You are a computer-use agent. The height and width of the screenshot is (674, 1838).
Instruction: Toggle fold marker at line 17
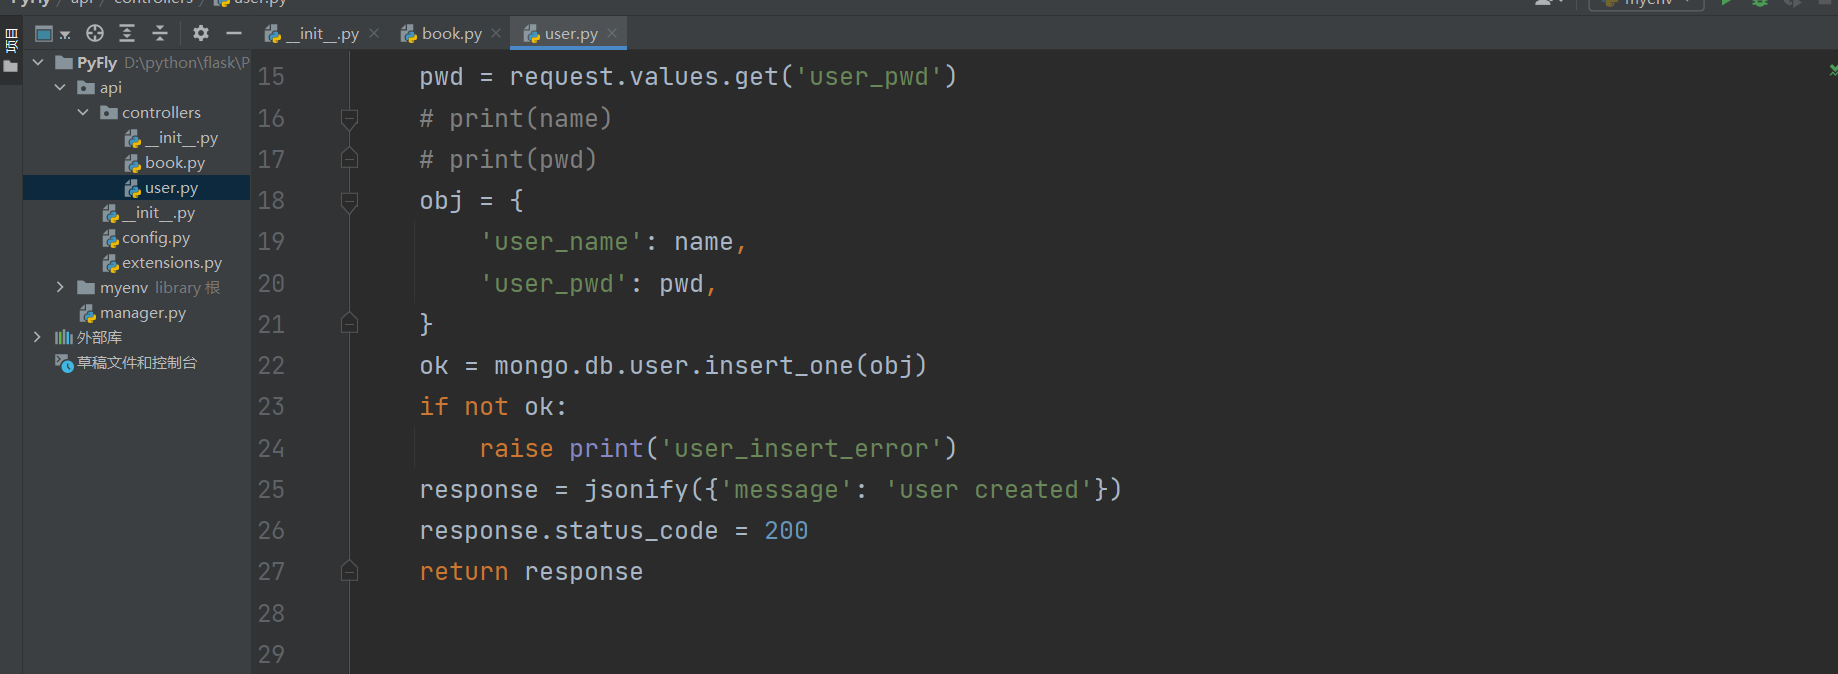[x=349, y=158]
